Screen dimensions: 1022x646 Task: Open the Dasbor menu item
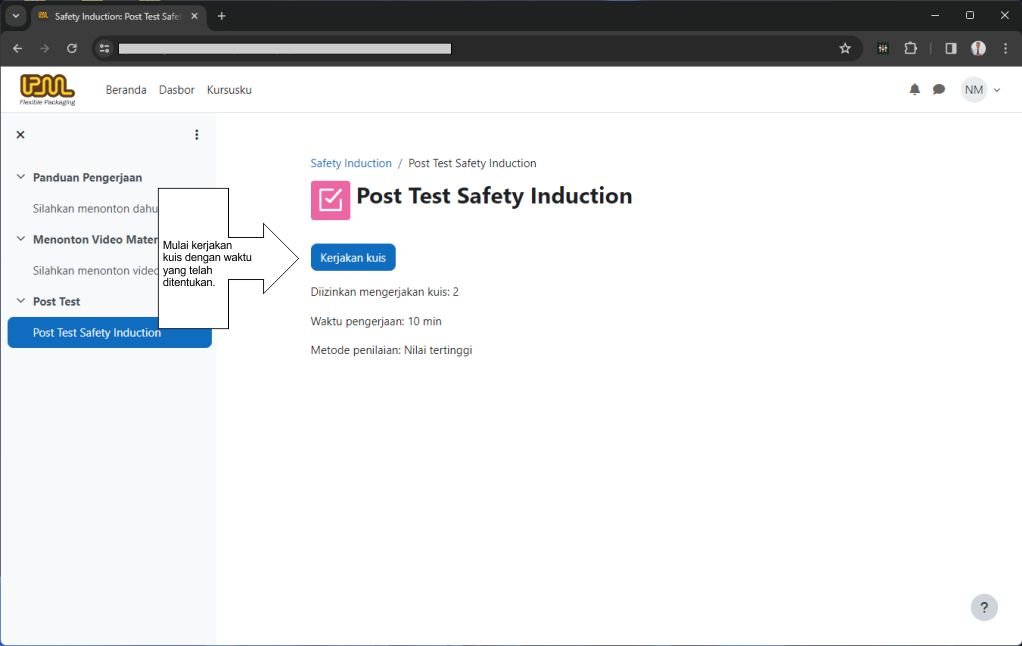click(177, 90)
